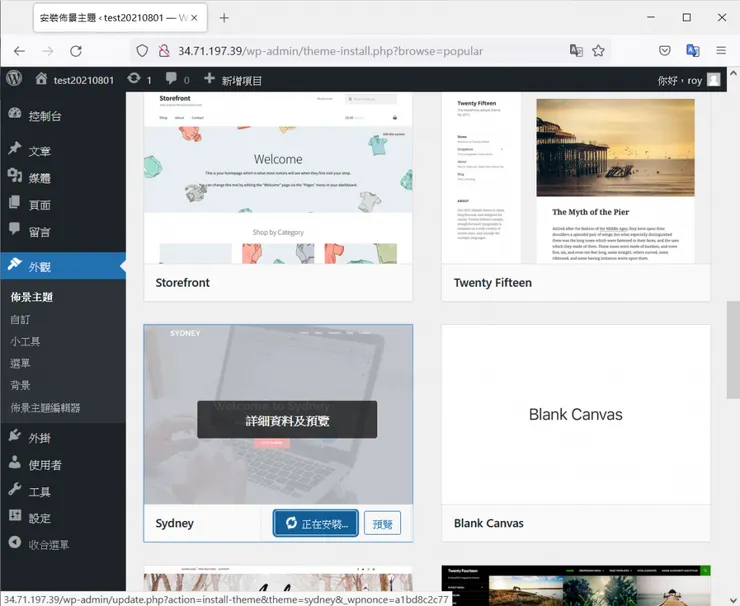Image resolution: width=740 pixels, height=606 pixels.
Task: Click the 預覽 button for Sydney
Action: tap(382, 523)
